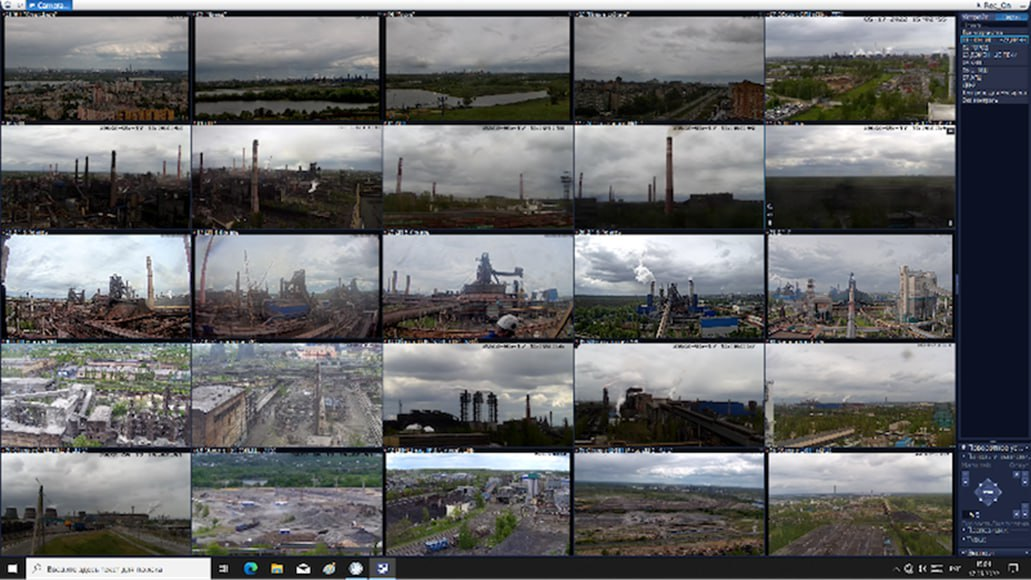
Task: Select the highlighted item in the device list
Action: click(x=992, y=39)
